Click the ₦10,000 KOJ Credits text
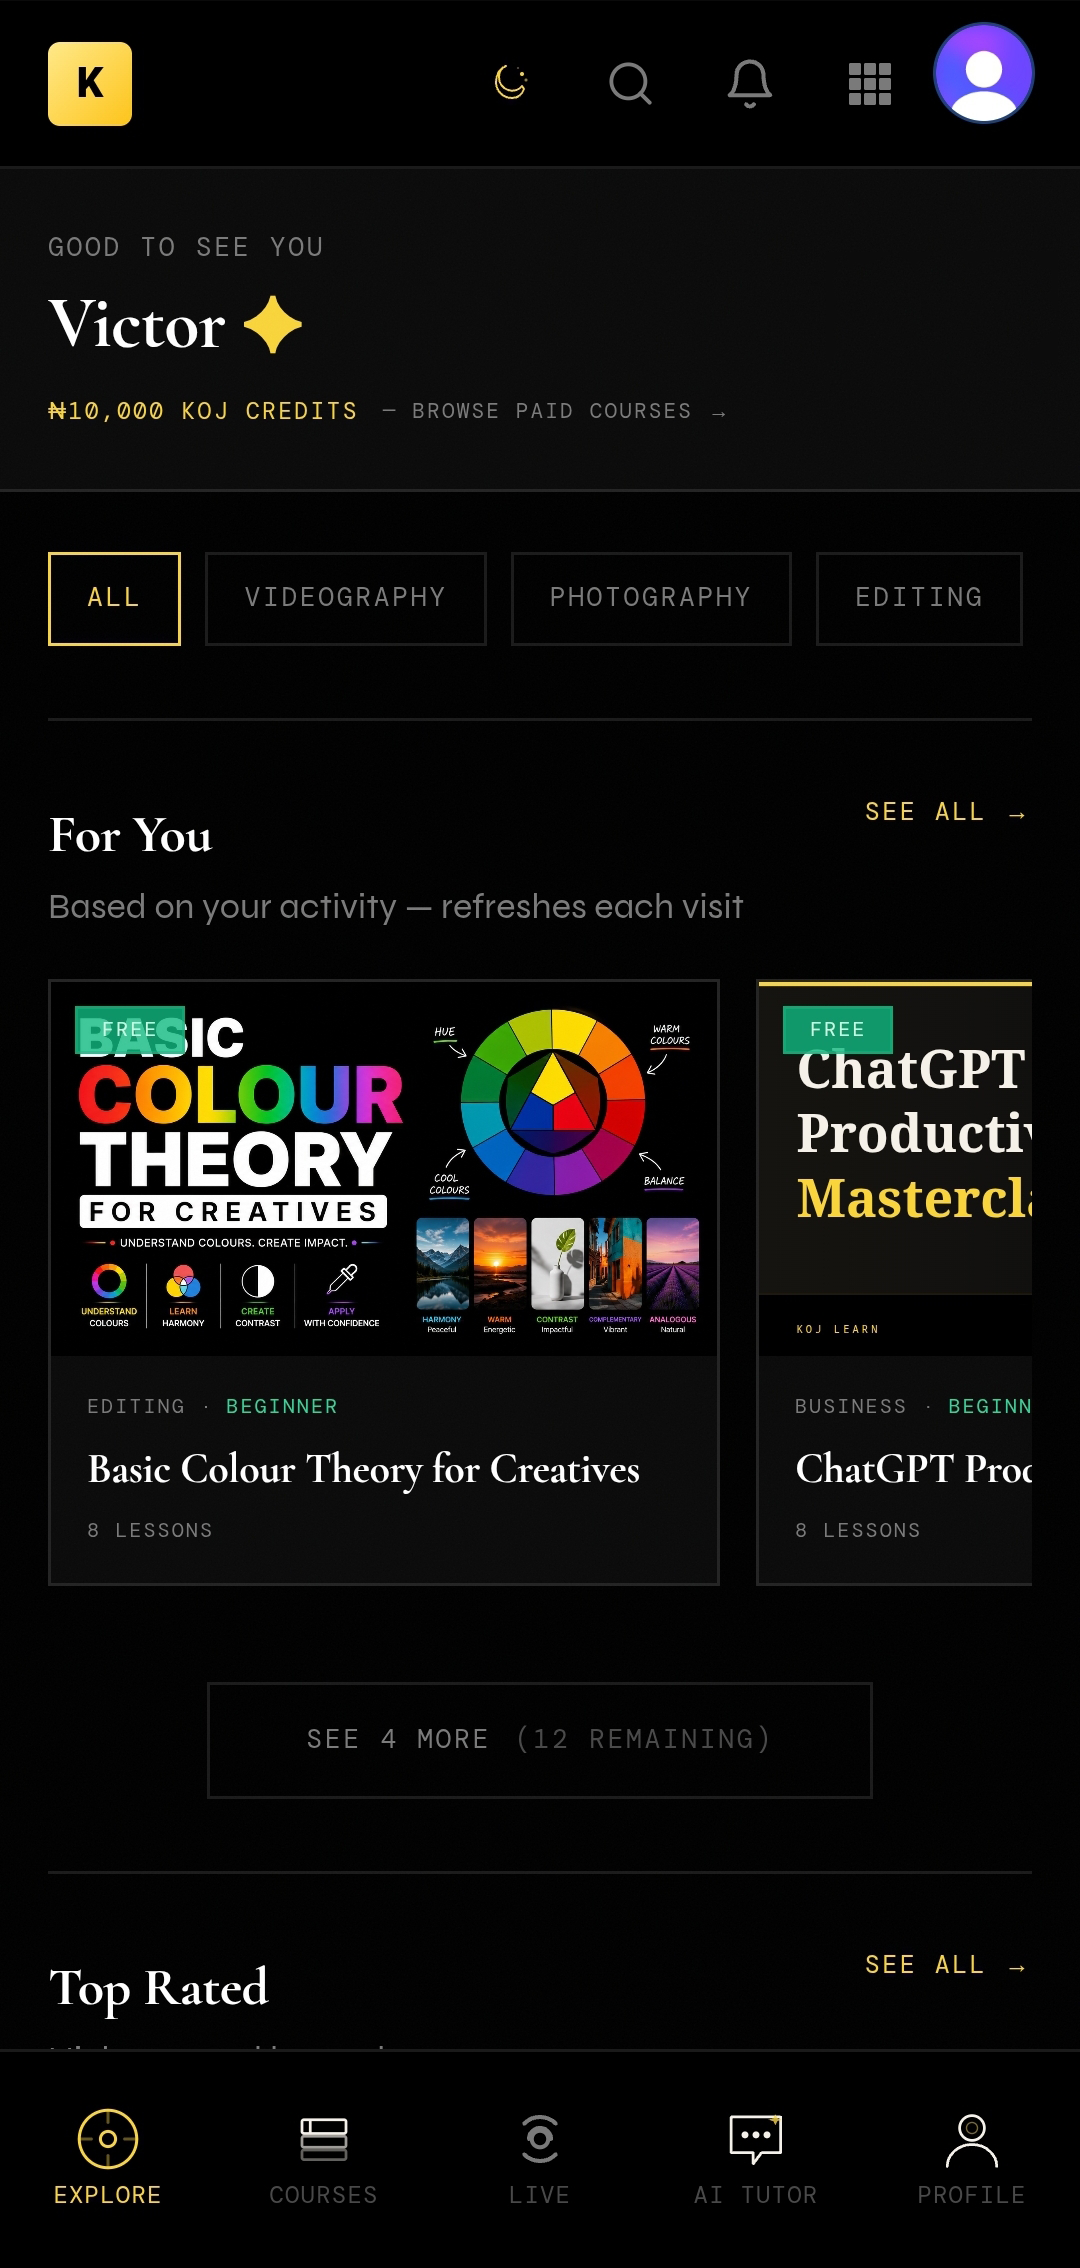The height and width of the screenshot is (2268, 1080). (x=203, y=411)
